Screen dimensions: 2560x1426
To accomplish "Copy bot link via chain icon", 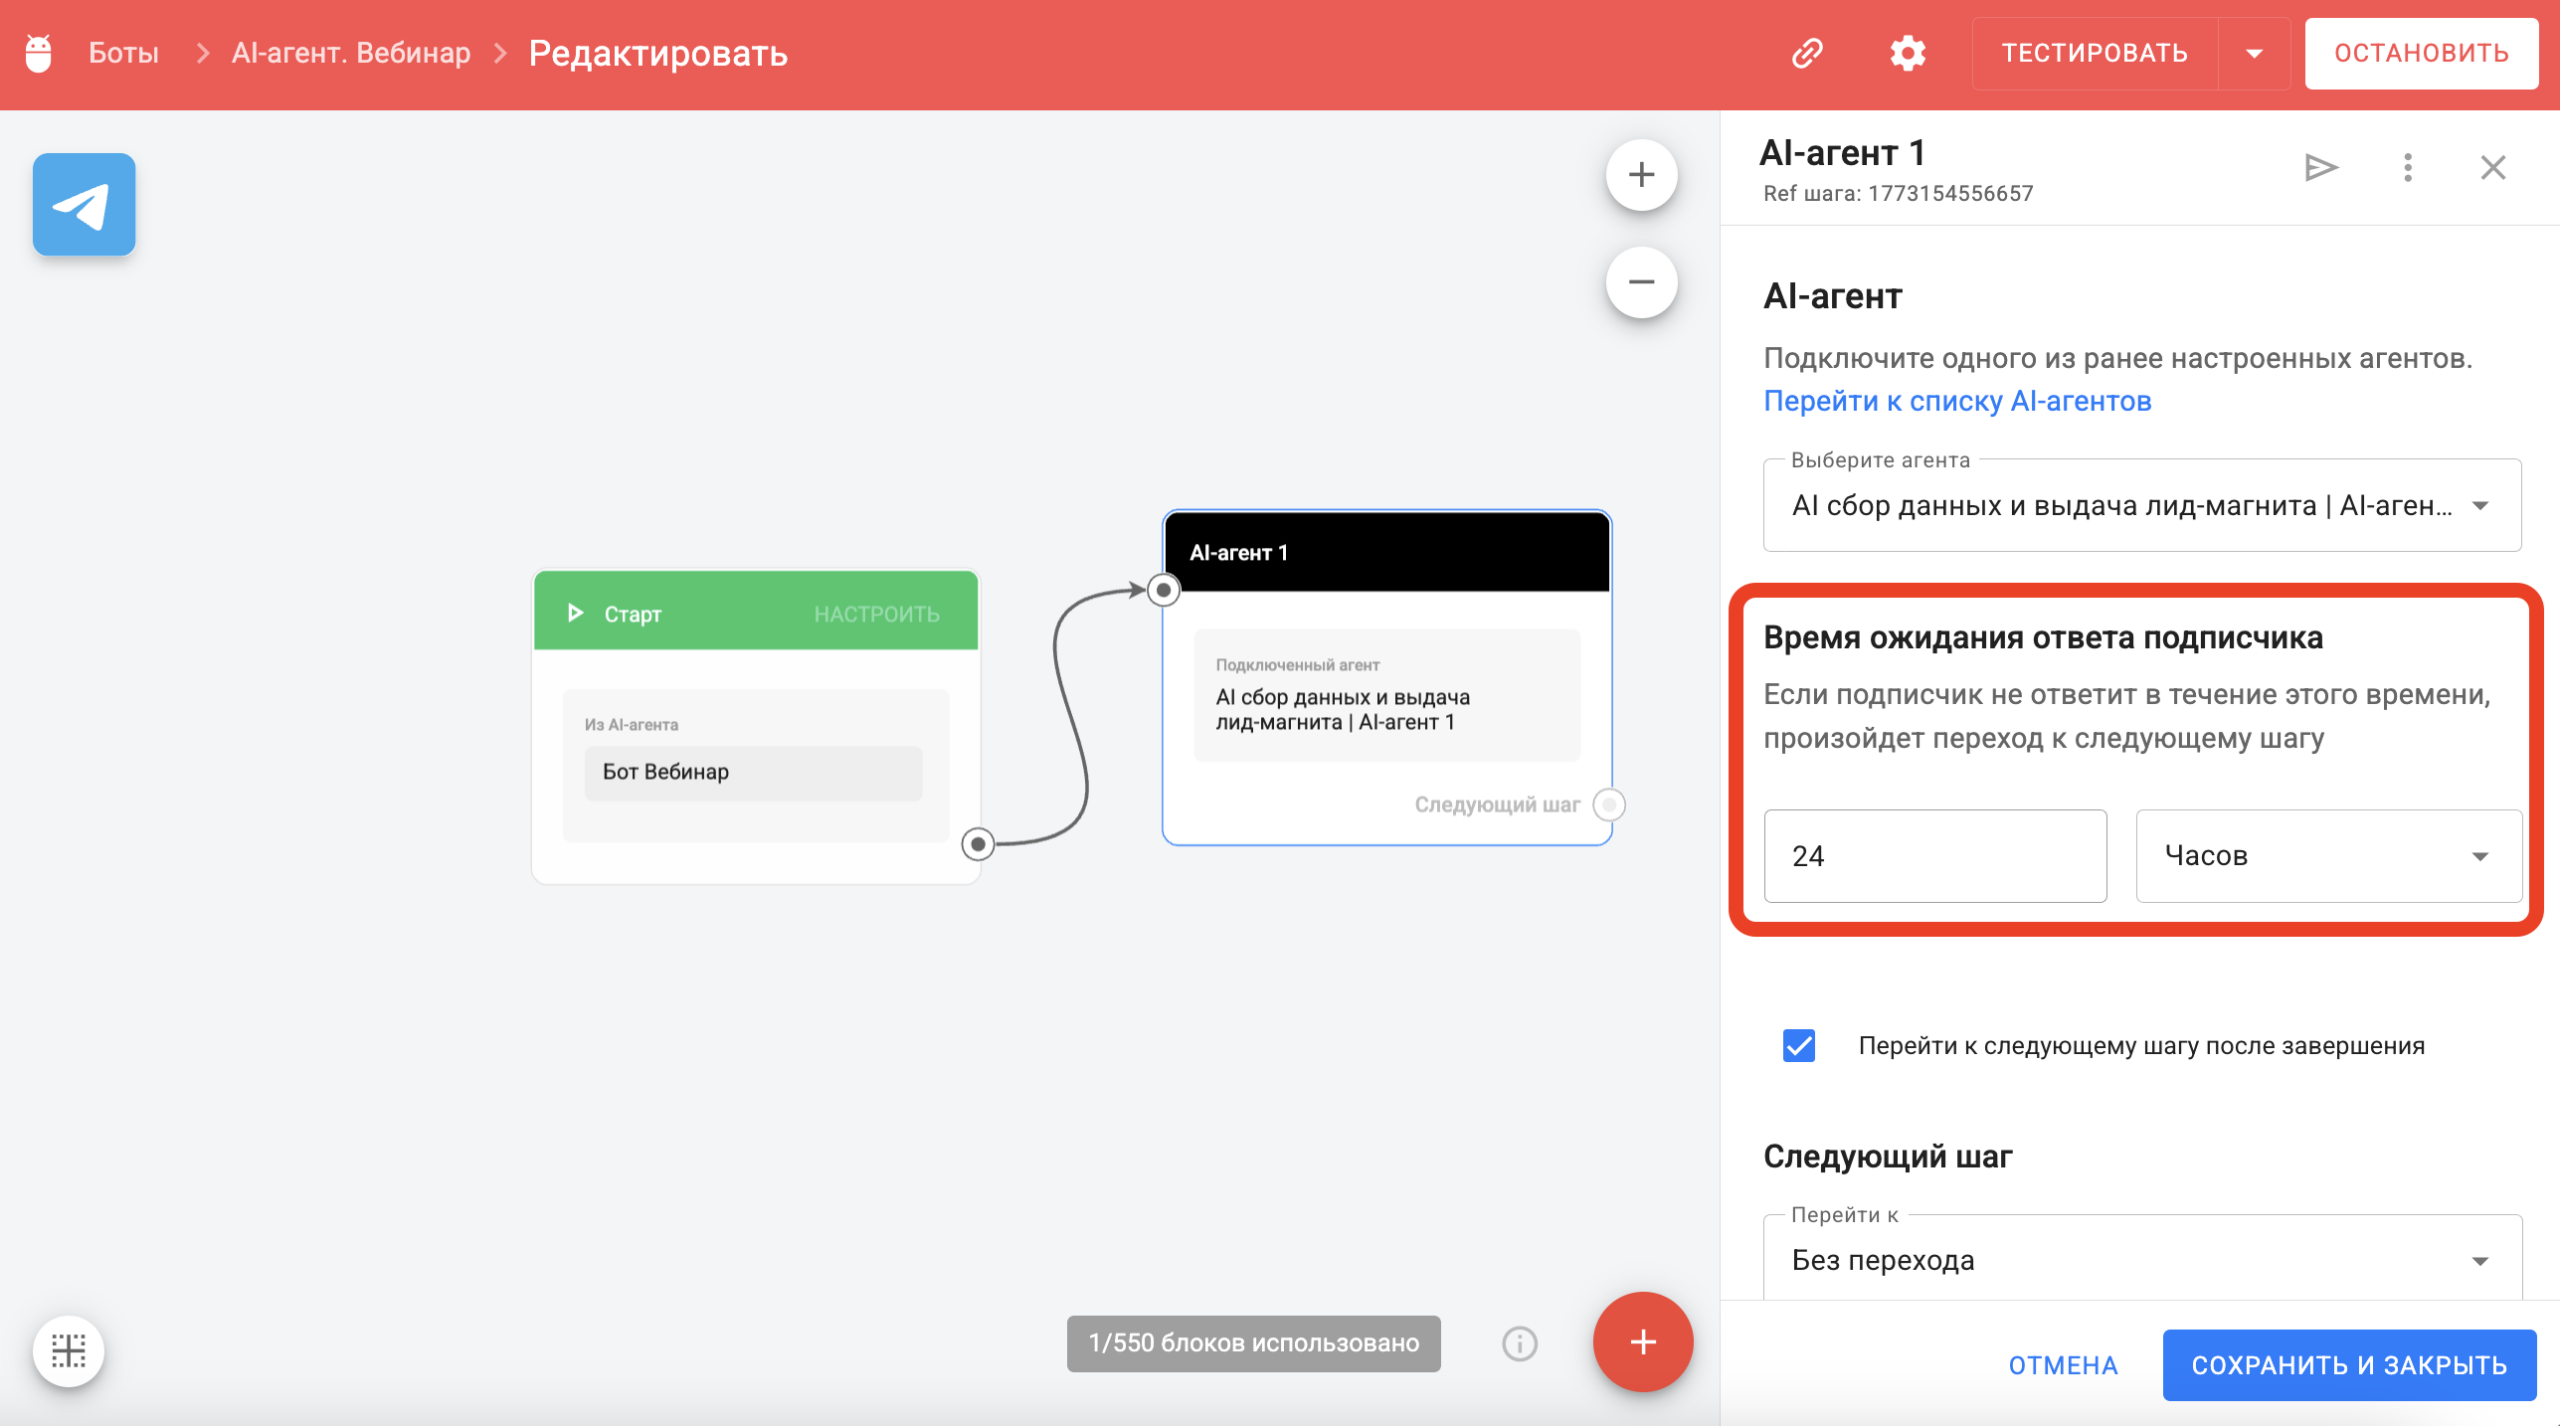I will point(1807,53).
